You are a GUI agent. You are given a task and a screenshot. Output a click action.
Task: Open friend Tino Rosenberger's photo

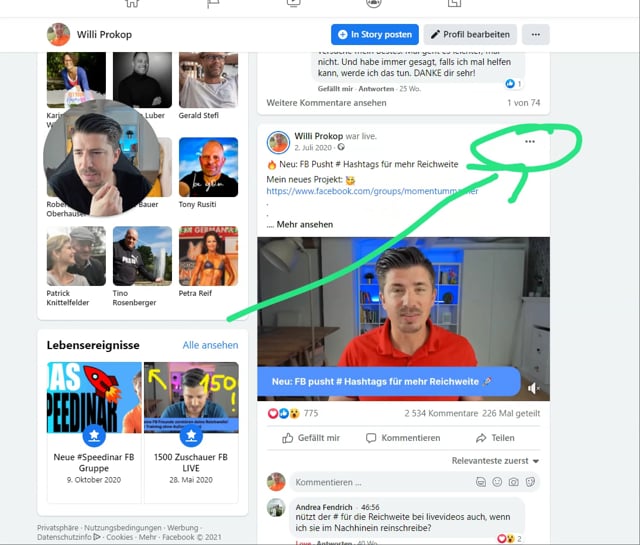coord(142,256)
